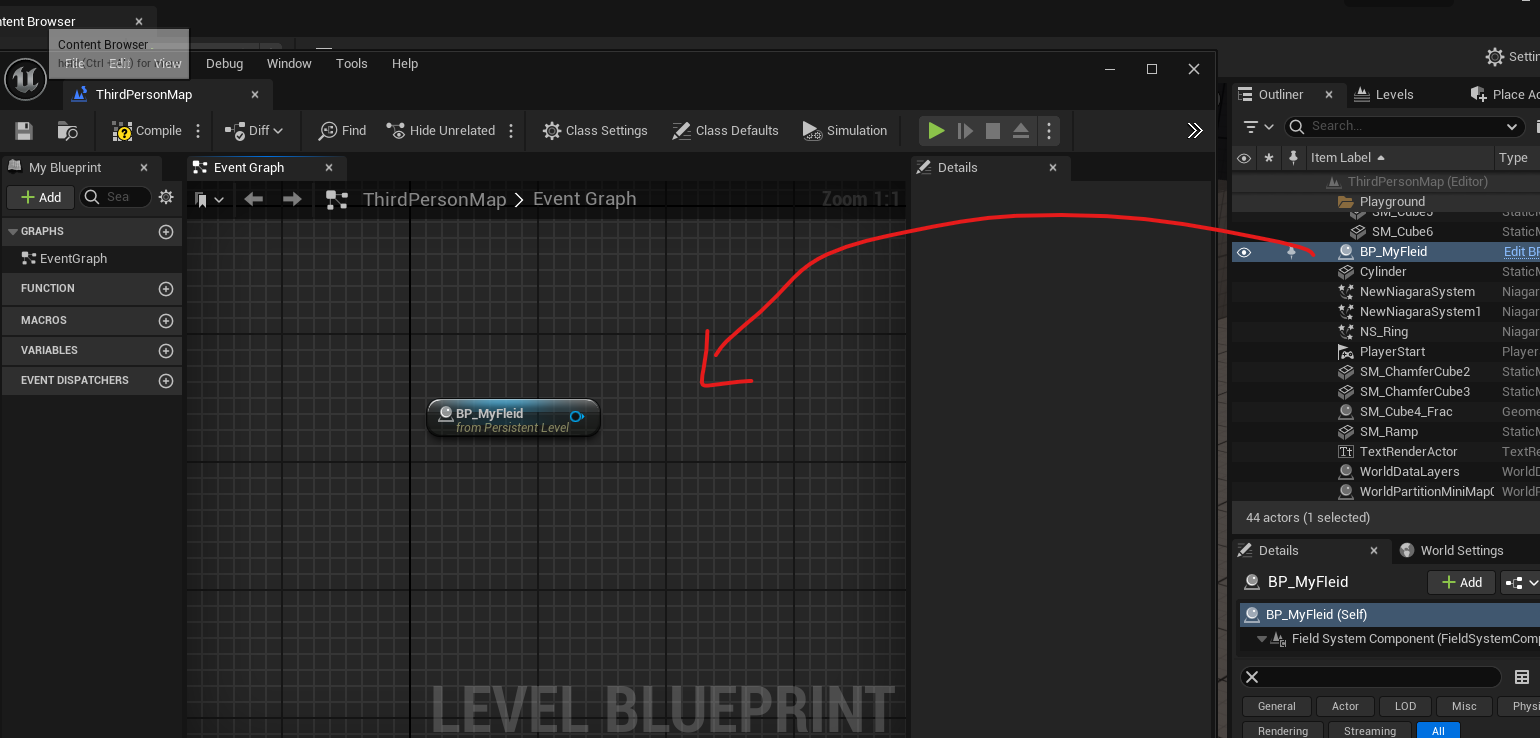1540x738 pixels.
Task: Click the Find toolbar button
Action: (x=342, y=131)
